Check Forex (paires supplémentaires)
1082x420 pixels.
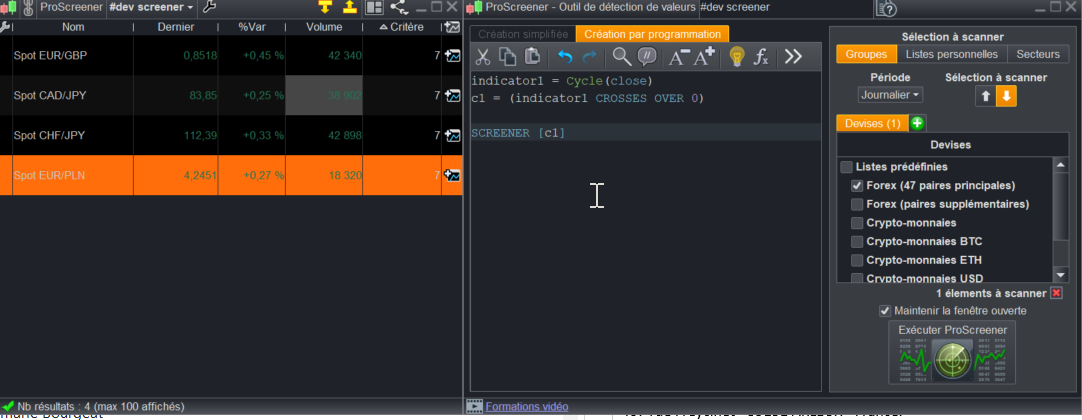pyautogui.click(x=857, y=204)
